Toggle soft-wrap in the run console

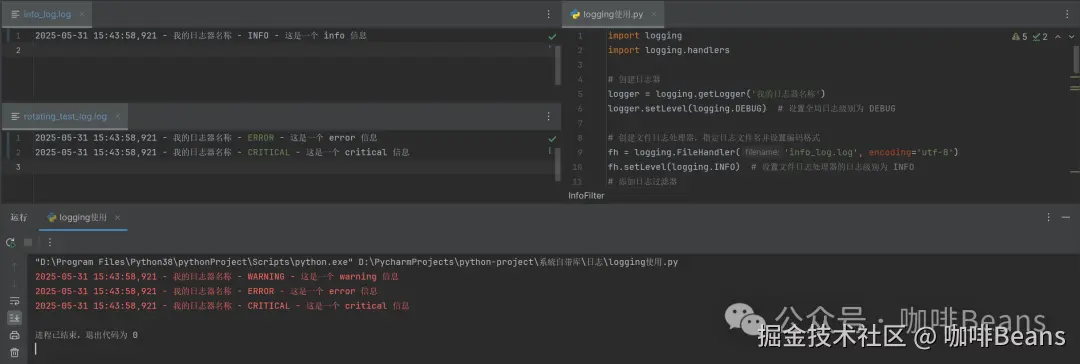[14, 301]
